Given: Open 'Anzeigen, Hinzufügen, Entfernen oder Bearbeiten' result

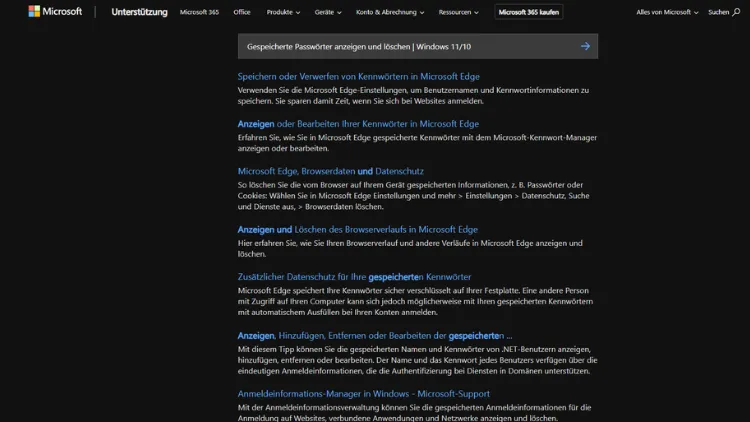Looking at the screenshot, I should click(375, 336).
